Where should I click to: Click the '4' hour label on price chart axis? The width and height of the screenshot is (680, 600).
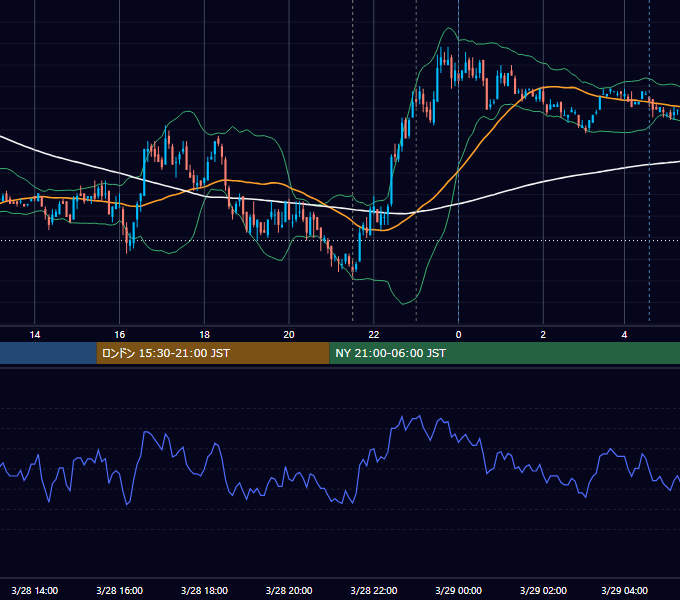(x=624, y=335)
